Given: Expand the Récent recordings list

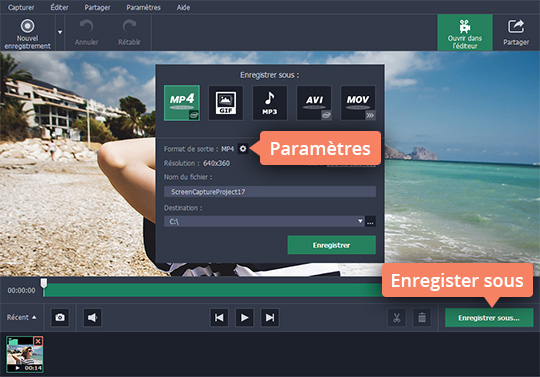Looking at the screenshot, I should (x=21, y=317).
